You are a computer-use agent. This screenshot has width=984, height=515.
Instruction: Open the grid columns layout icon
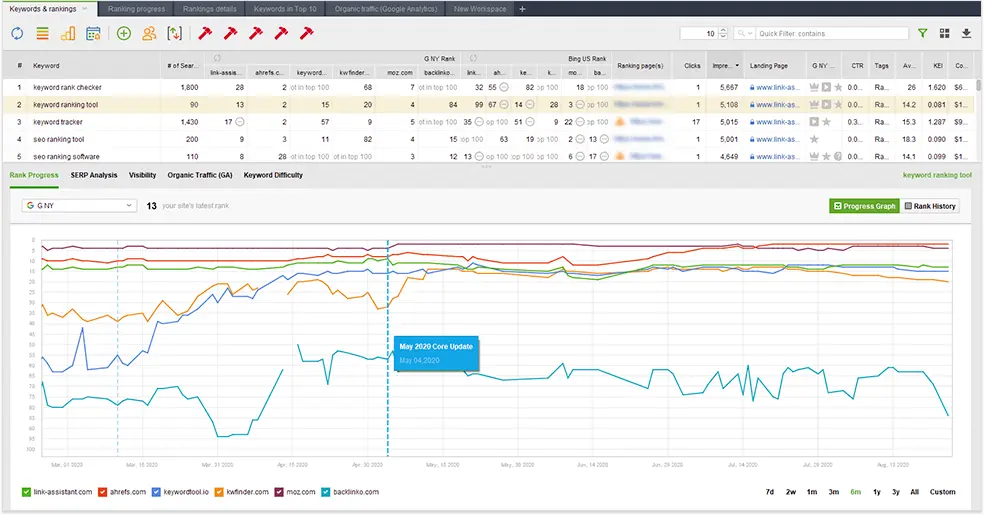[944, 33]
